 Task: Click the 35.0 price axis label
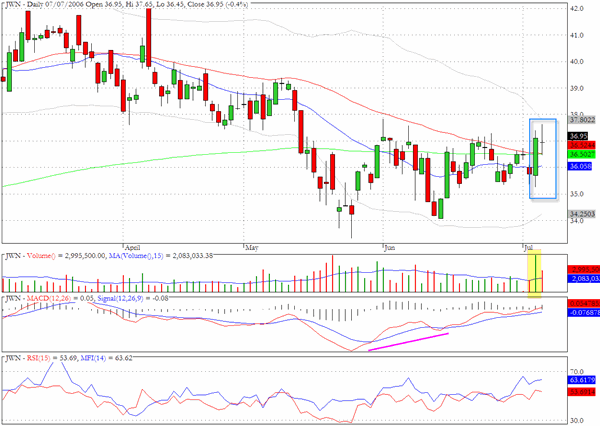[576, 194]
